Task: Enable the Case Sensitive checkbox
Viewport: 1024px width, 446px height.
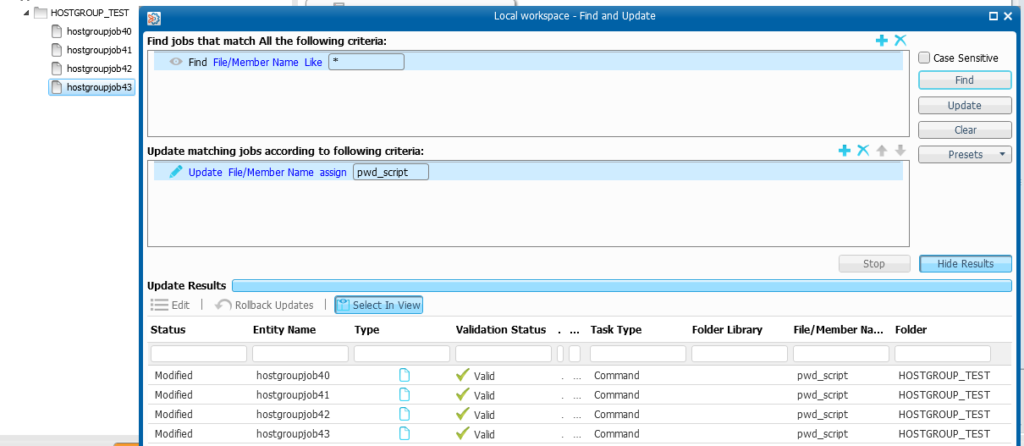Action: (924, 58)
